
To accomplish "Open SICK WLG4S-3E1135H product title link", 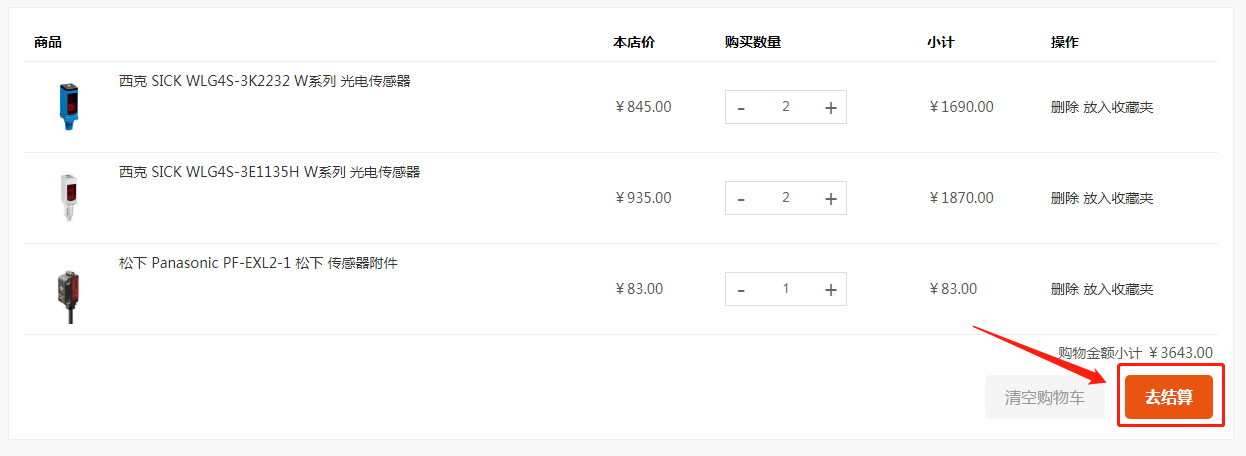I will (x=269, y=172).
